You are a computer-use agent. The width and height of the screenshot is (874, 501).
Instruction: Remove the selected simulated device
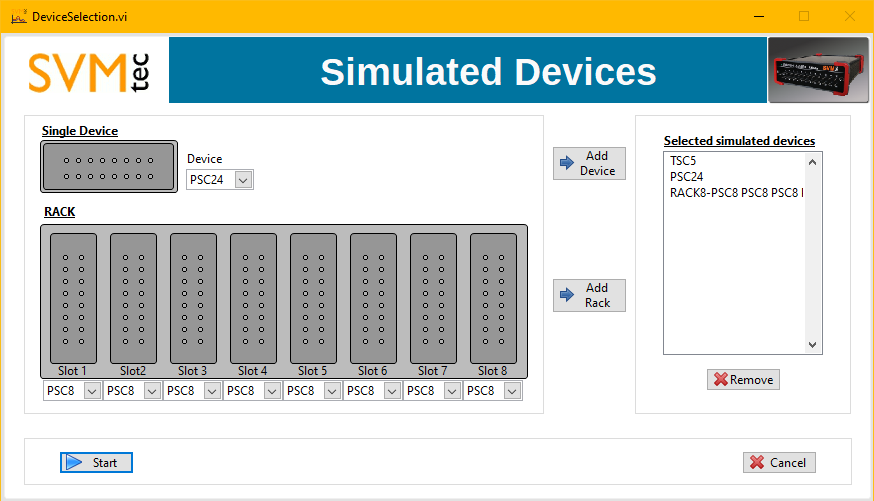point(743,380)
